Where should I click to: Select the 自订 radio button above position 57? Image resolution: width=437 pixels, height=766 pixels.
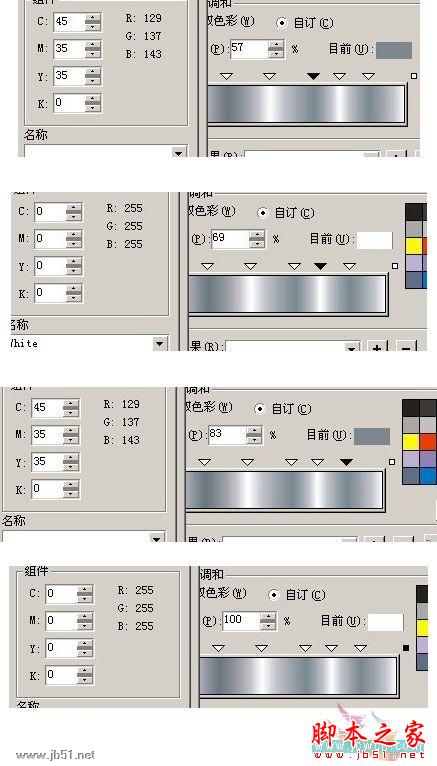282,22
